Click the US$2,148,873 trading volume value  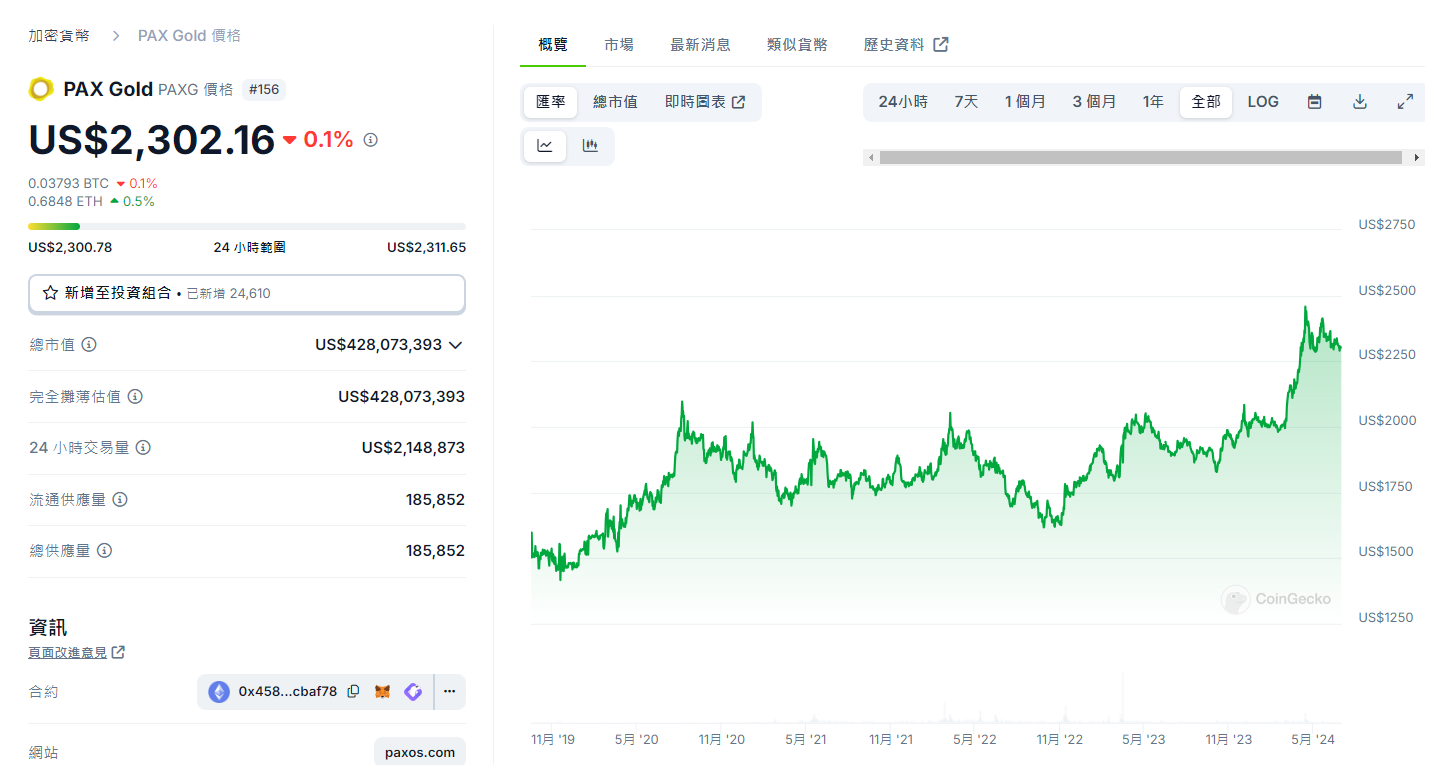(x=413, y=448)
